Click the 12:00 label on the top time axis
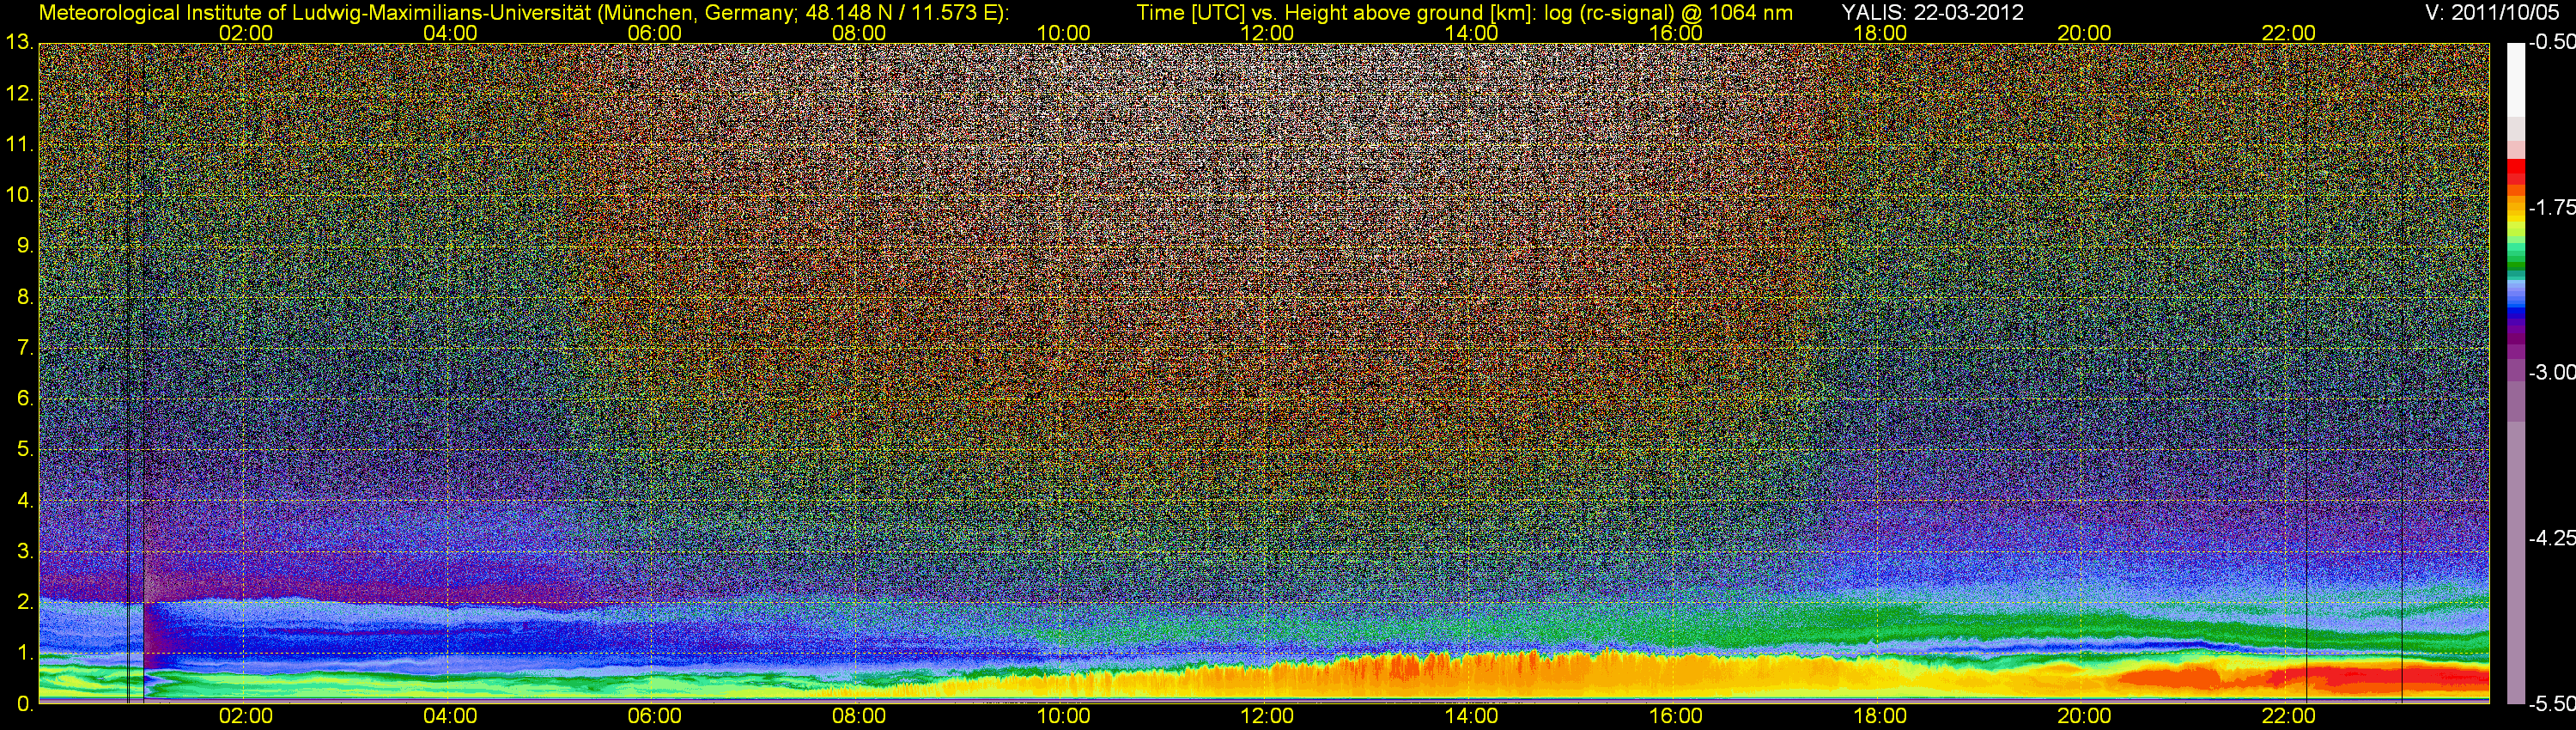The image size is (2576, 730). pos(1267,33)
